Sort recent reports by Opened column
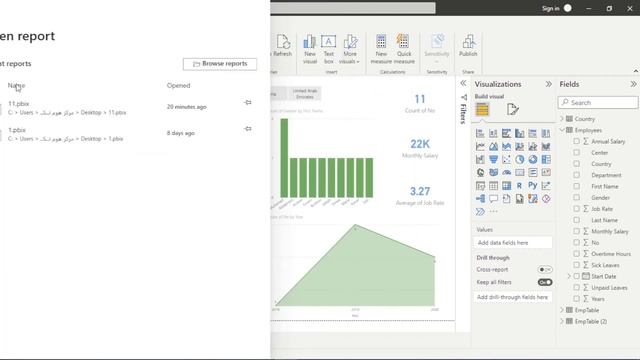This screenshot has height=360, width=640. (178, 85)
